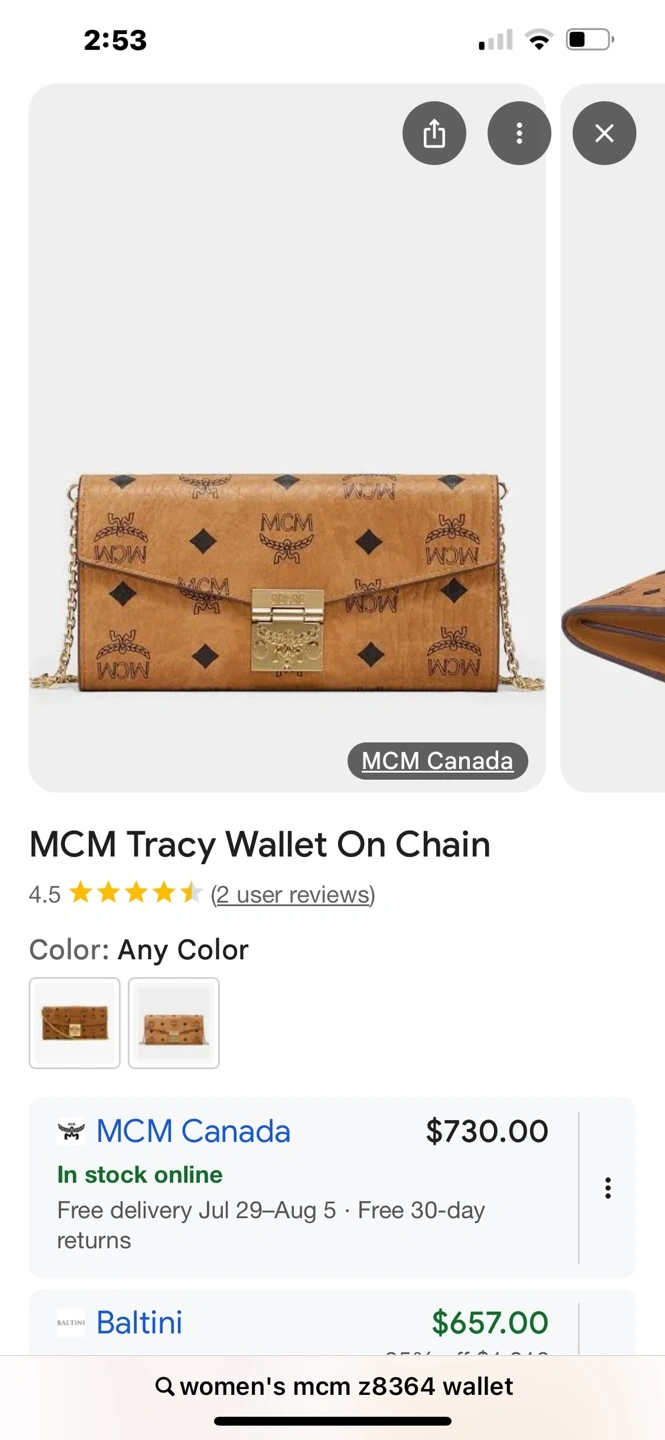
Task: Select the second wallet color thumbnail
Action: [174, 1023]
